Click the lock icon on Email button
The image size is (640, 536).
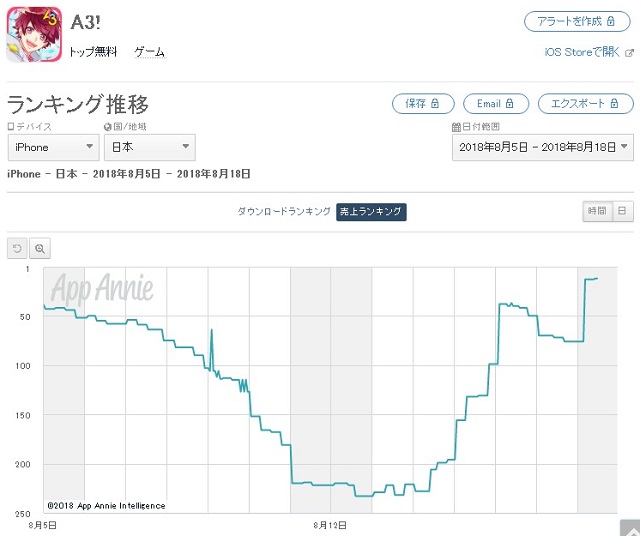[x=509, y=103]
